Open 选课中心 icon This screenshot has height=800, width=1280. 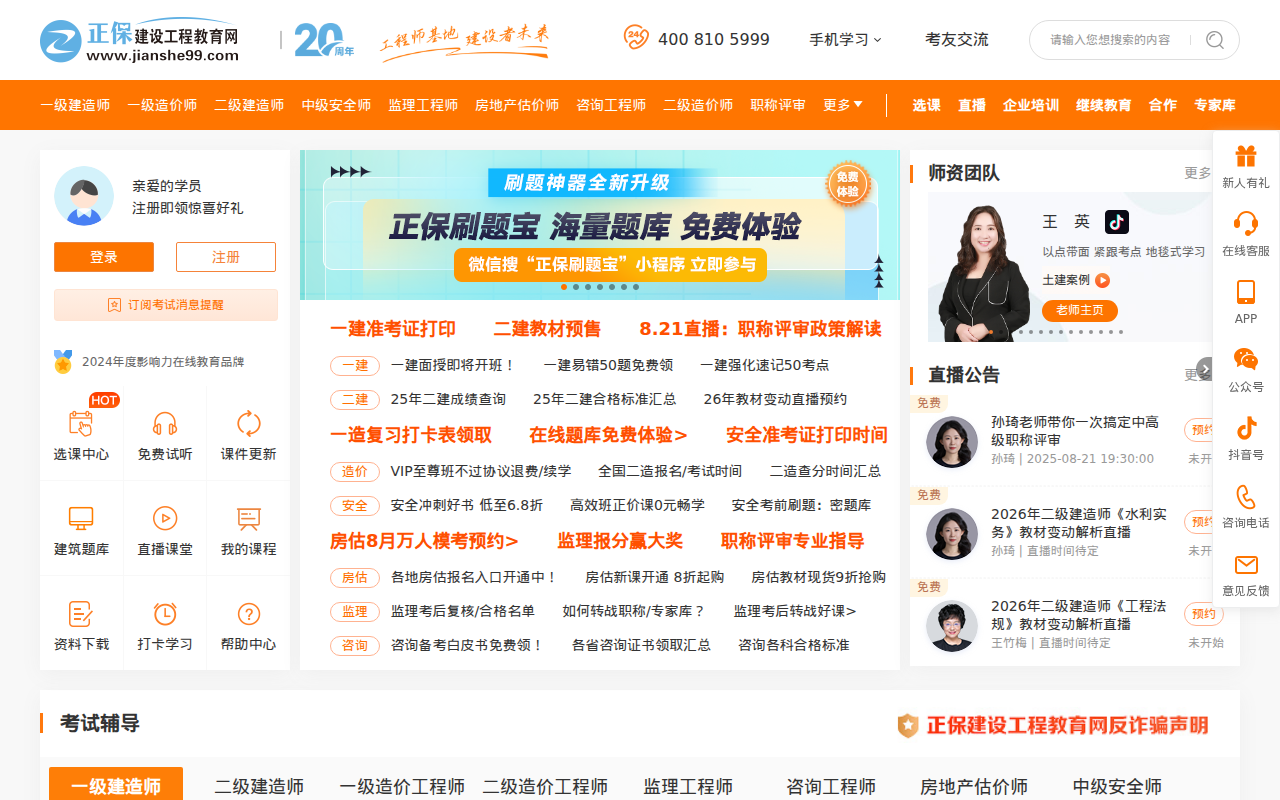click(x=81, y=423)
